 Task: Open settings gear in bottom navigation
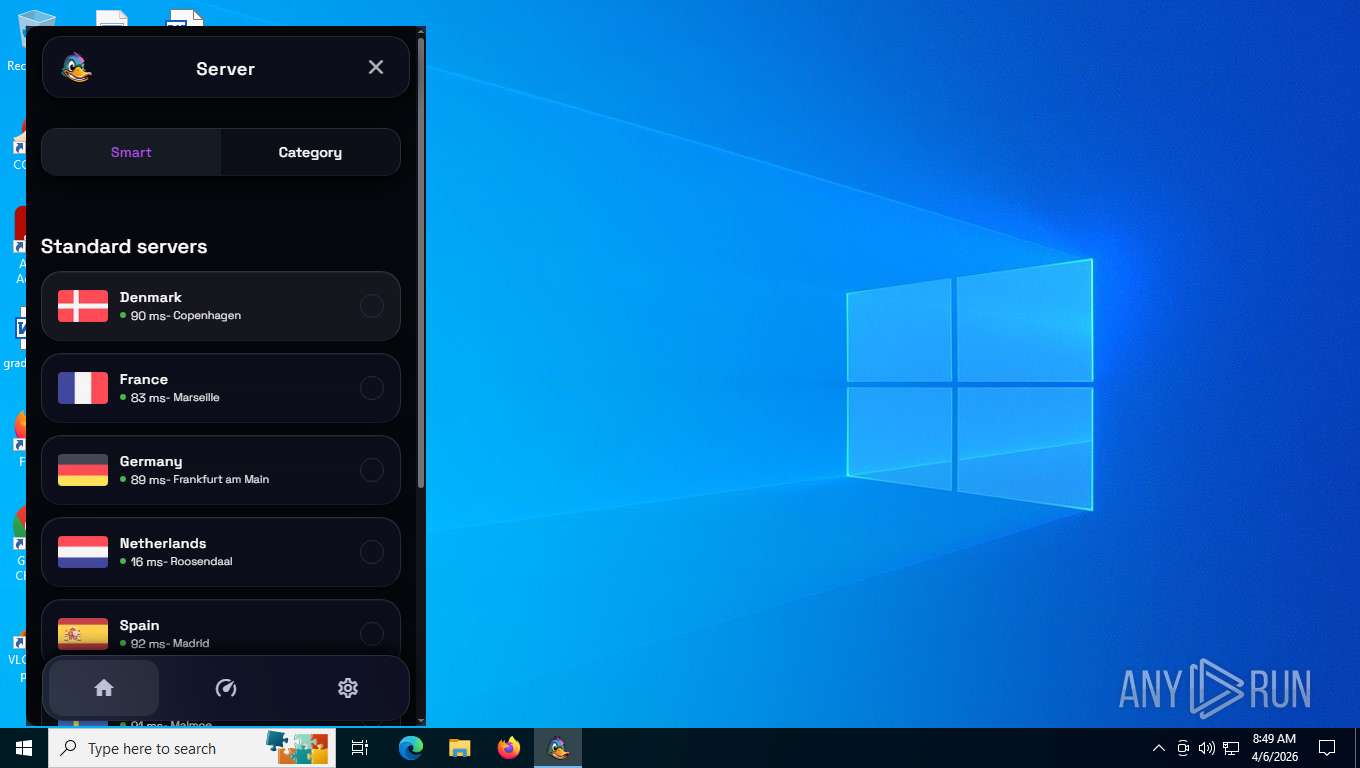[x=348, y=688]
